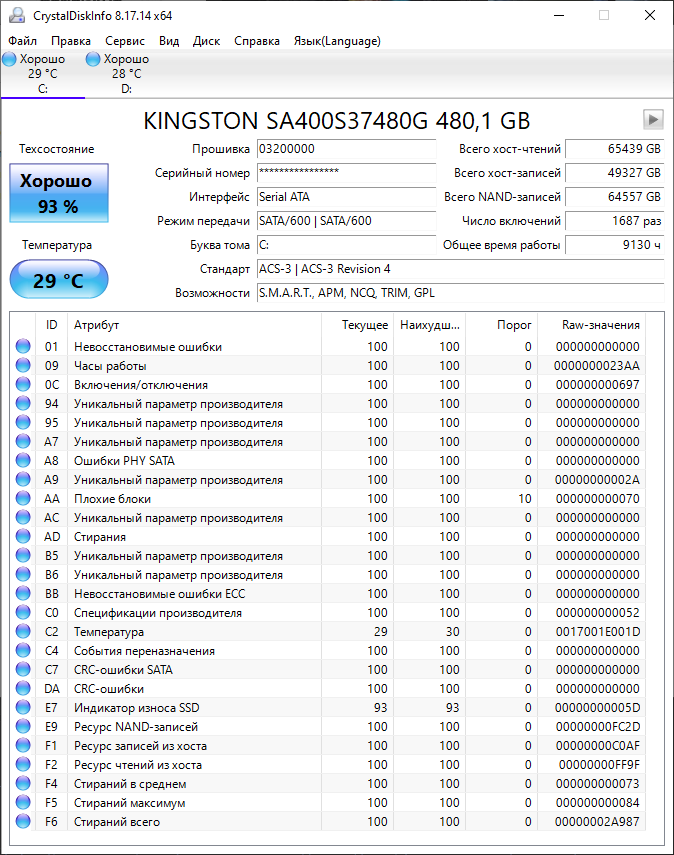
Task: Open the Правка menu
Action: point(71,41)
